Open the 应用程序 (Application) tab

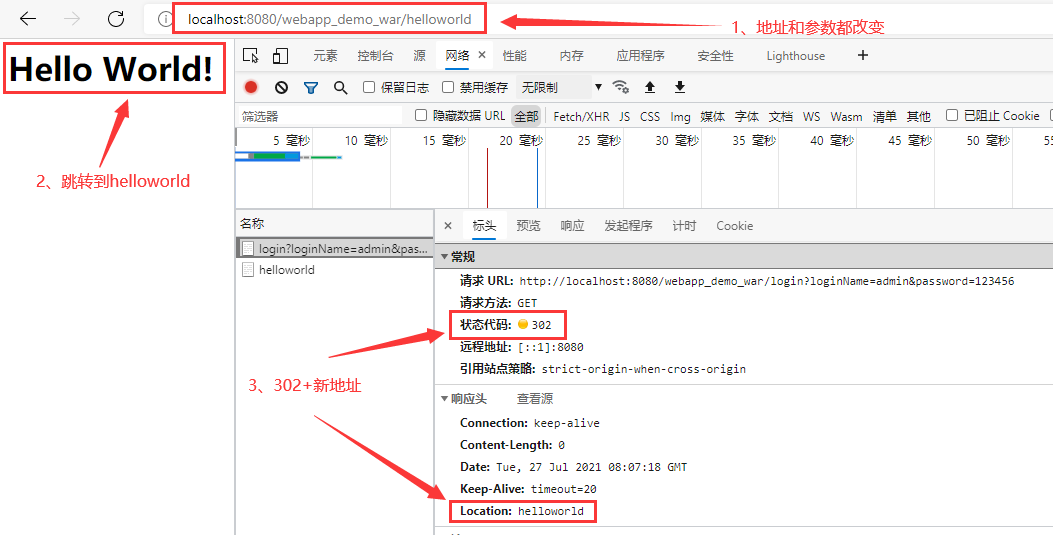(641, 56)
